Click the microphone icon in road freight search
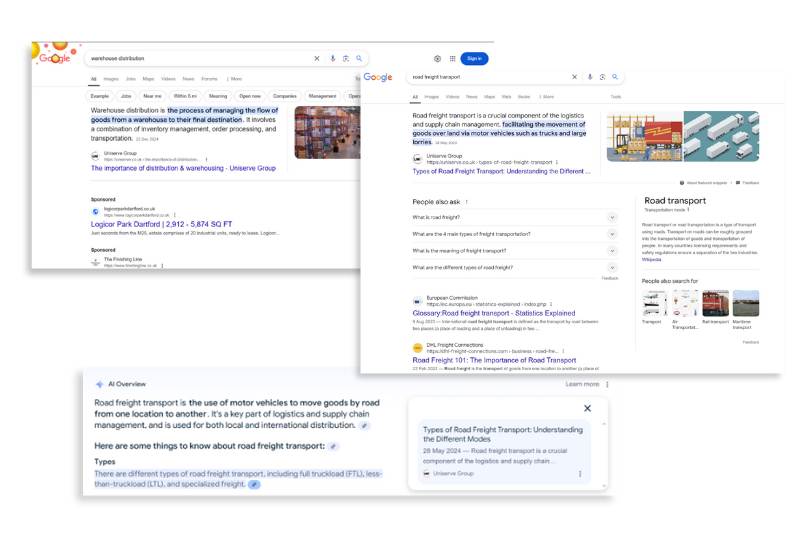 click(x=590, y=77)
